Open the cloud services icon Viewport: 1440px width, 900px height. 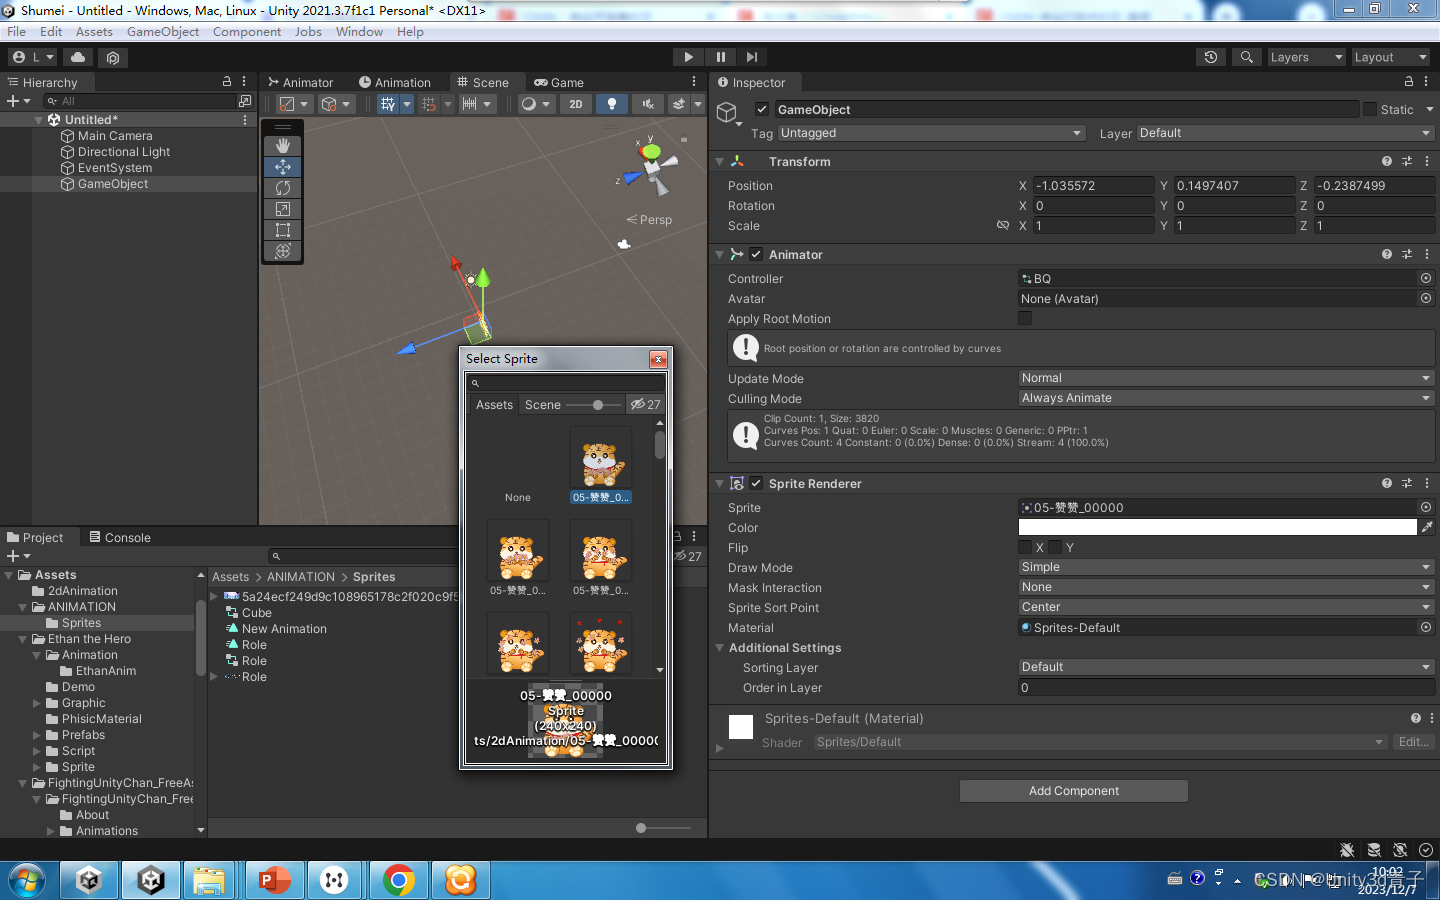(x=78, y=57)
